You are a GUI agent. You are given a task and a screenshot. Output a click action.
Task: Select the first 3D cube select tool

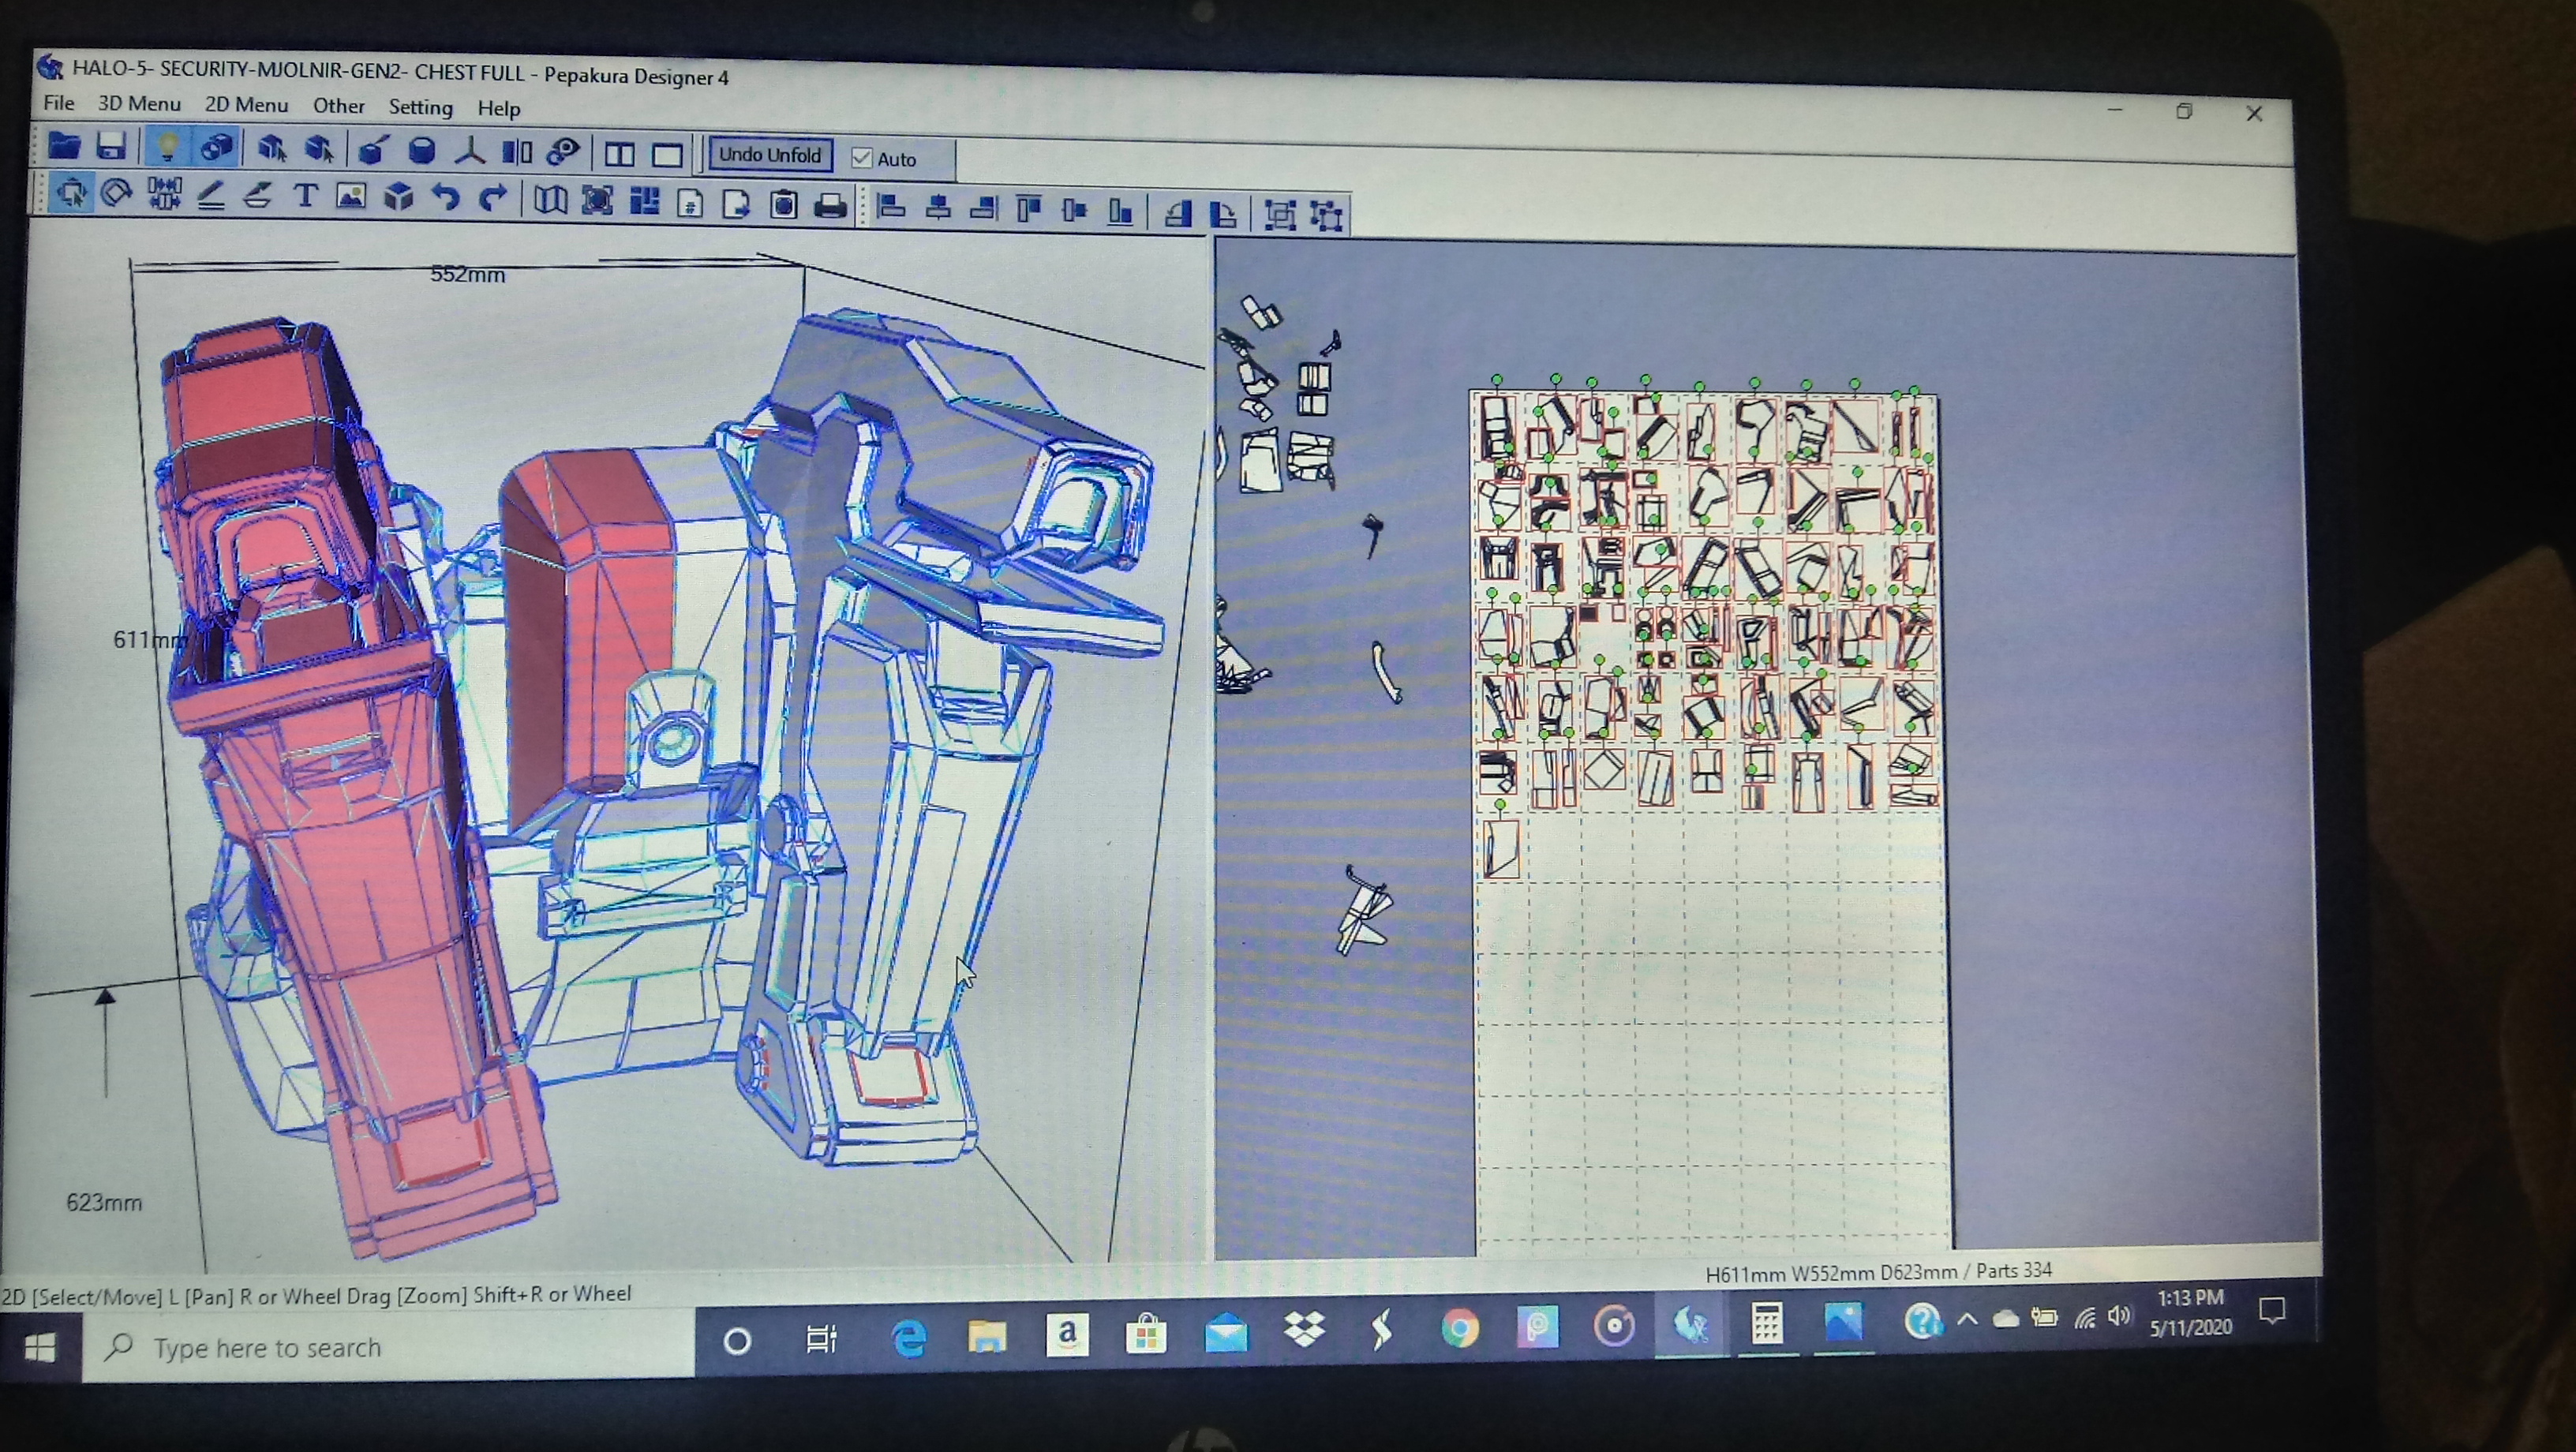coord(272,150)
